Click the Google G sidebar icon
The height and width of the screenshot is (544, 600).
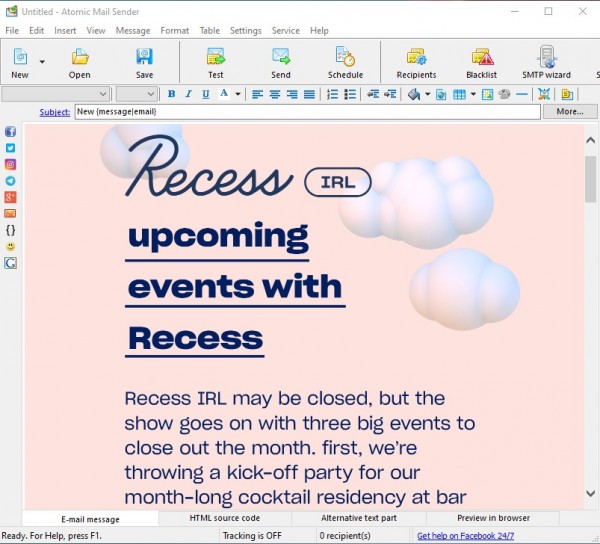(x=10, y=263)
